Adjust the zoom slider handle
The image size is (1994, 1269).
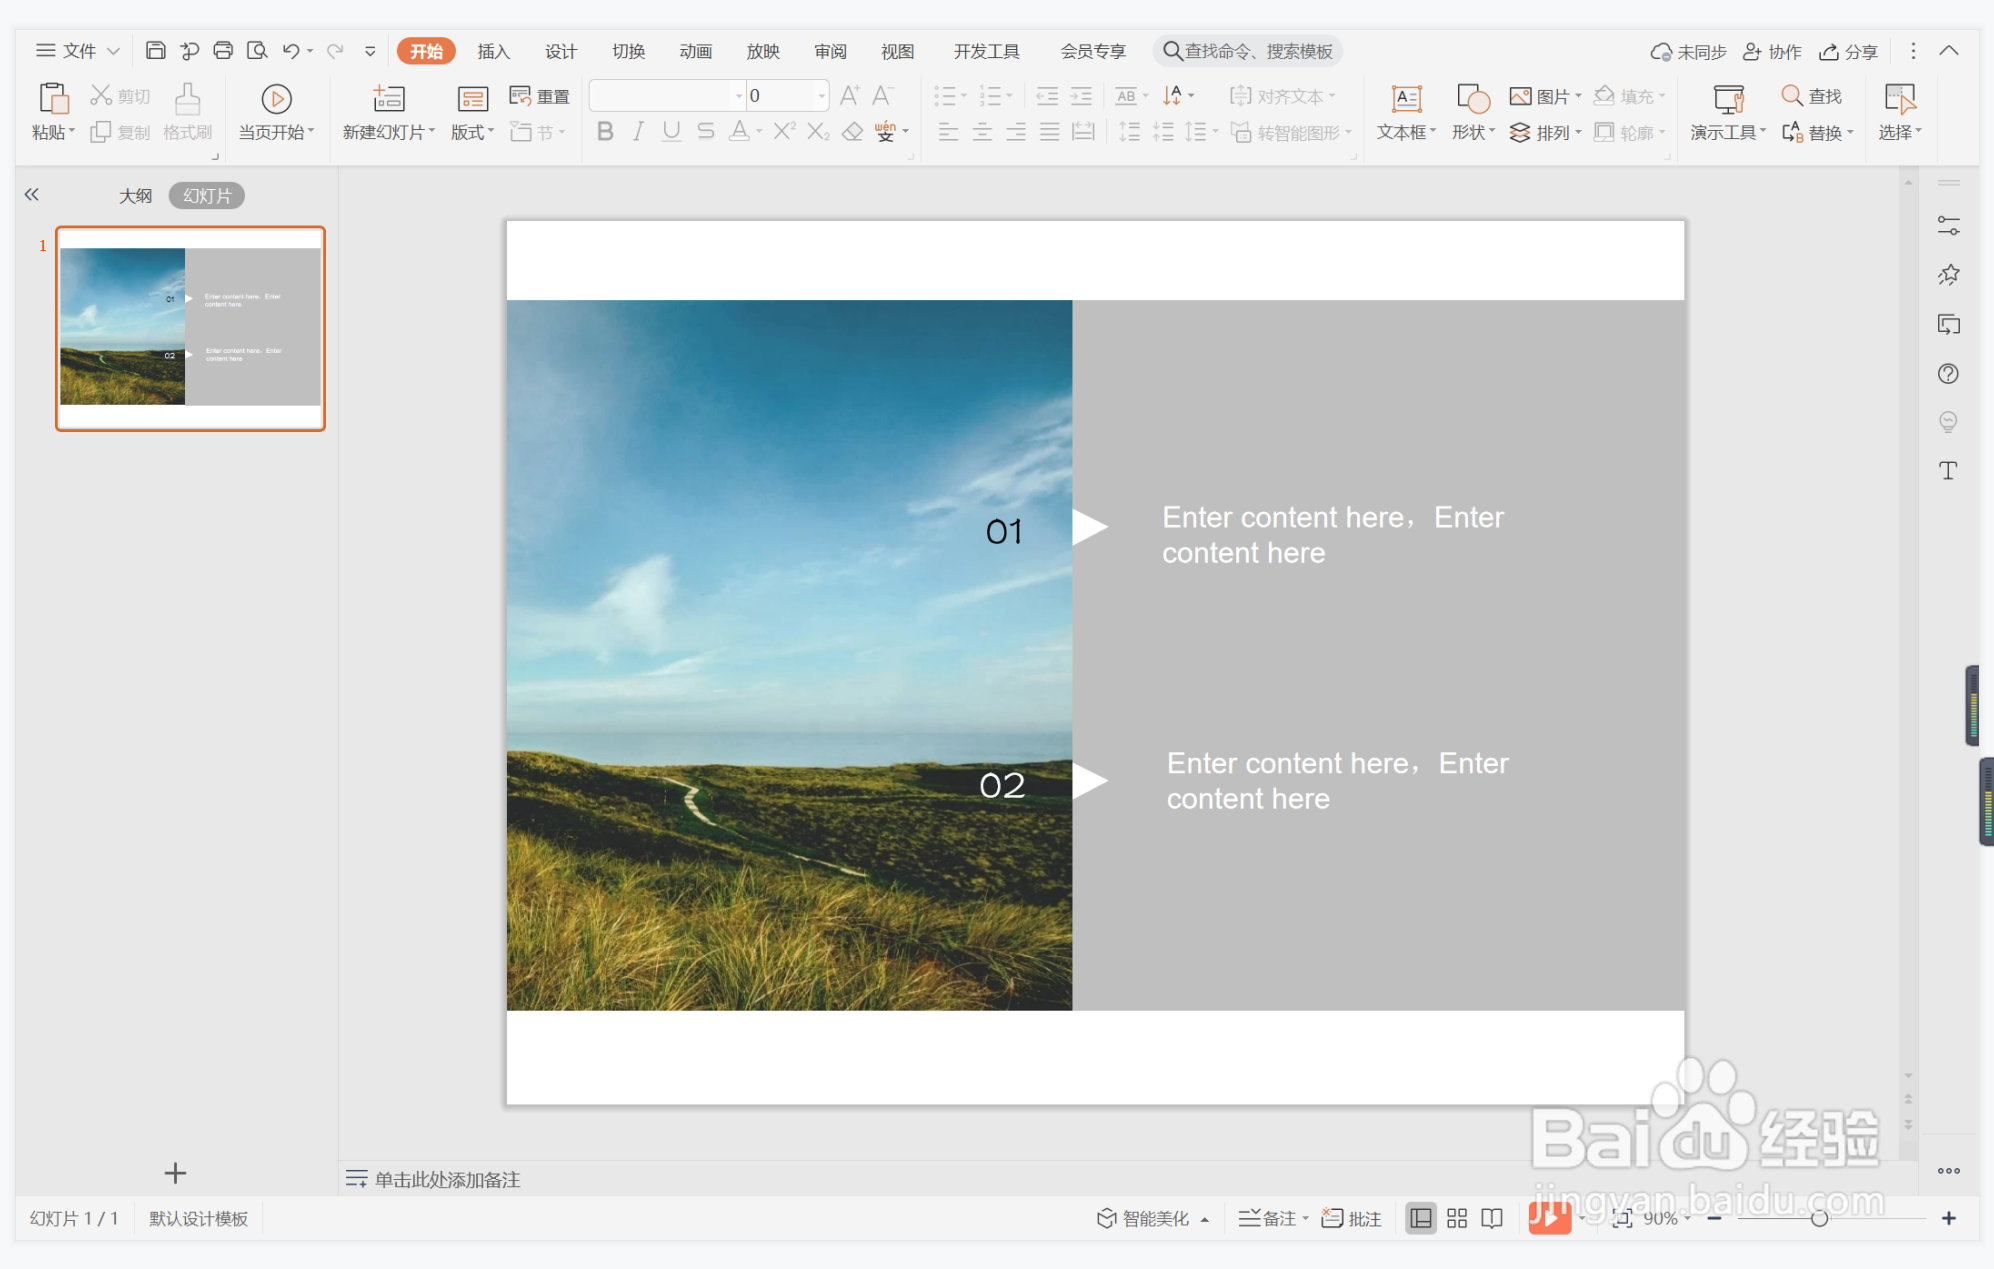click(1819, 1218)
